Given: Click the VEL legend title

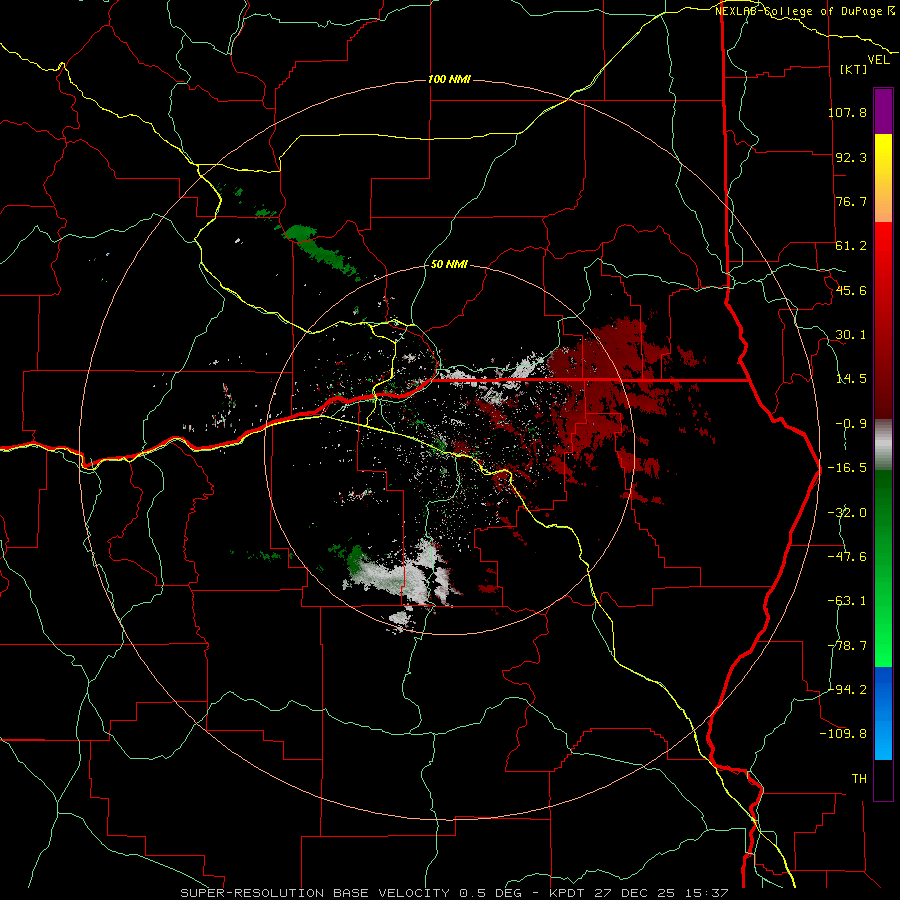Looking at the screenshot, I should (x=878, y=59).
